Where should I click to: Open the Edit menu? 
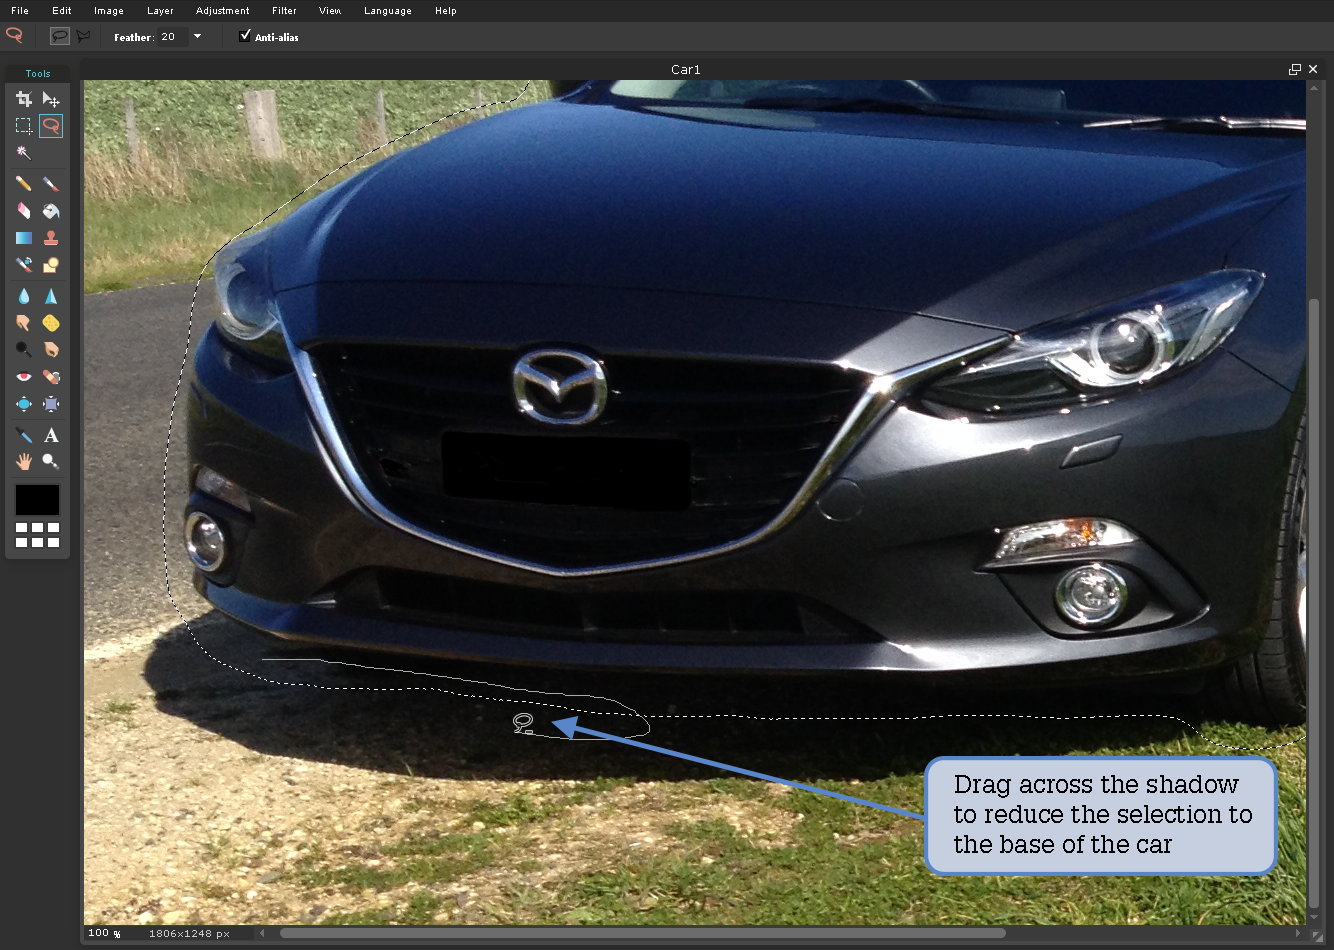62,11
